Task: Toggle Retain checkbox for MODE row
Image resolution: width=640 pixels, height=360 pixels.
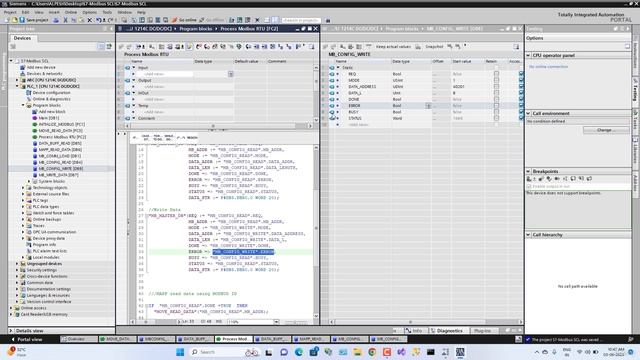Action: [x=496, y=80]
